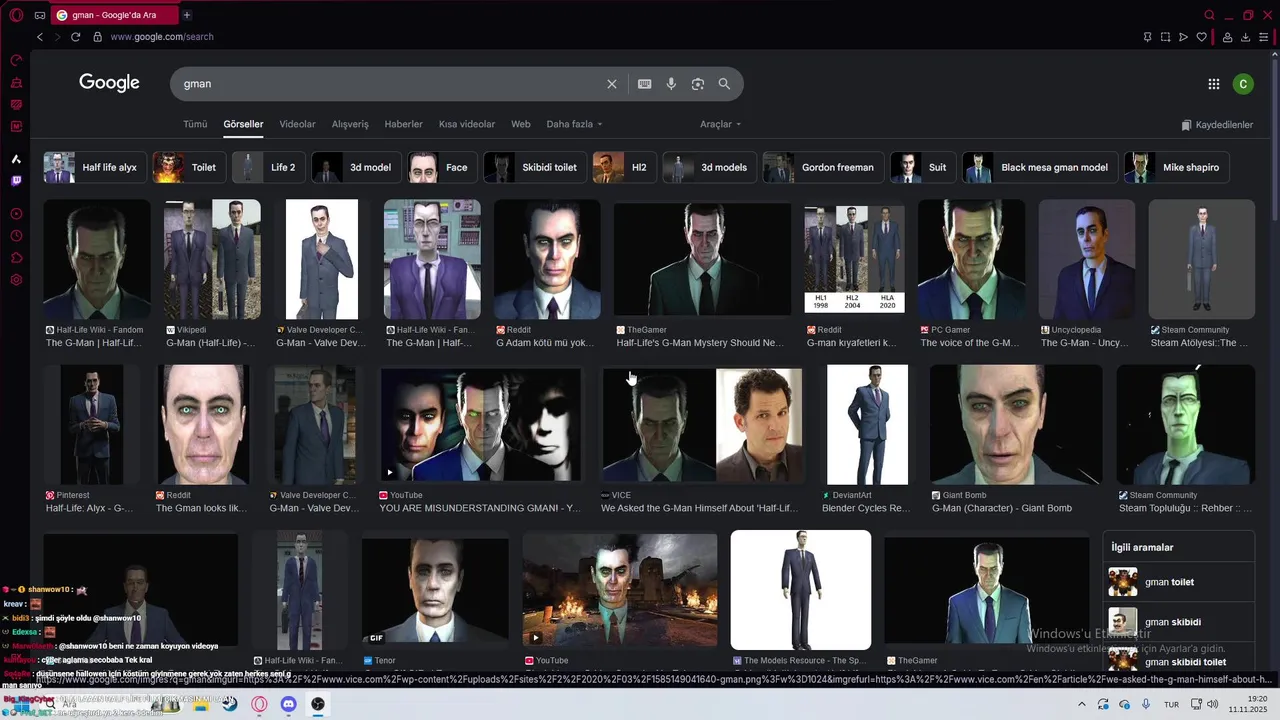Viewport: 1280px width, 720px height.
Task: Open DeviantArt Blender Cycles render image
Action: [x=867, y=425]
